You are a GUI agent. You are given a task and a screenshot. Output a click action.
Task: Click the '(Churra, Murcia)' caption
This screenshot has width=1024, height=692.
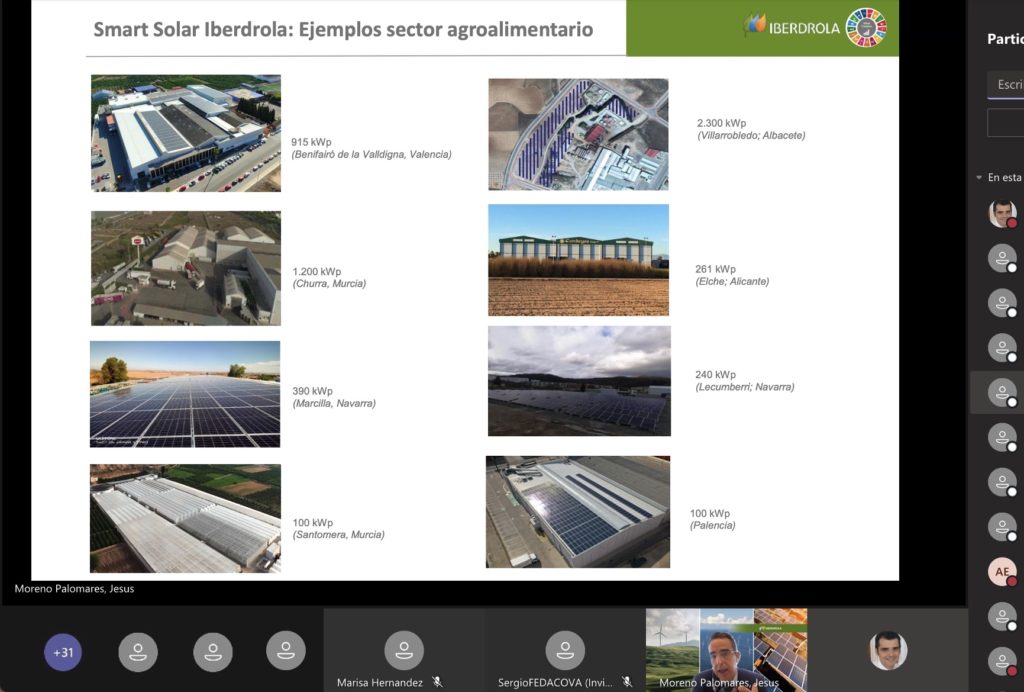pos(329,283)
